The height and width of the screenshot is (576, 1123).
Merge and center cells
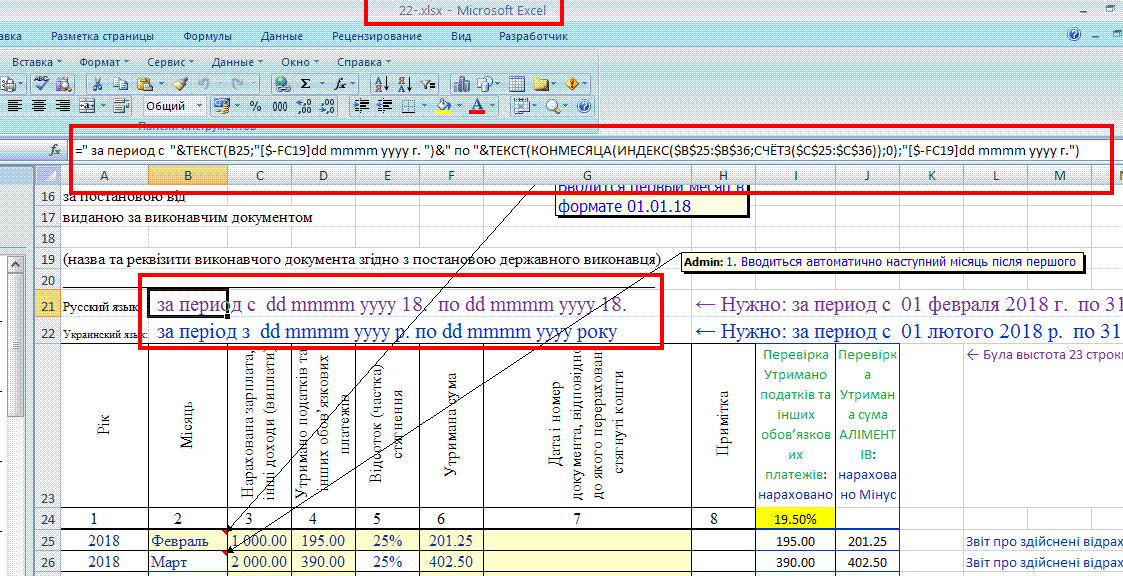tap(87, 106)
